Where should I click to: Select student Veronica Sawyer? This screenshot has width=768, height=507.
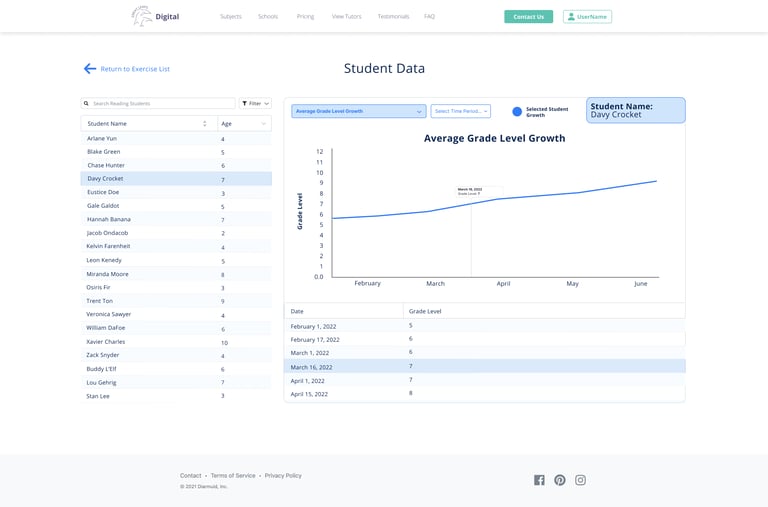176,314
